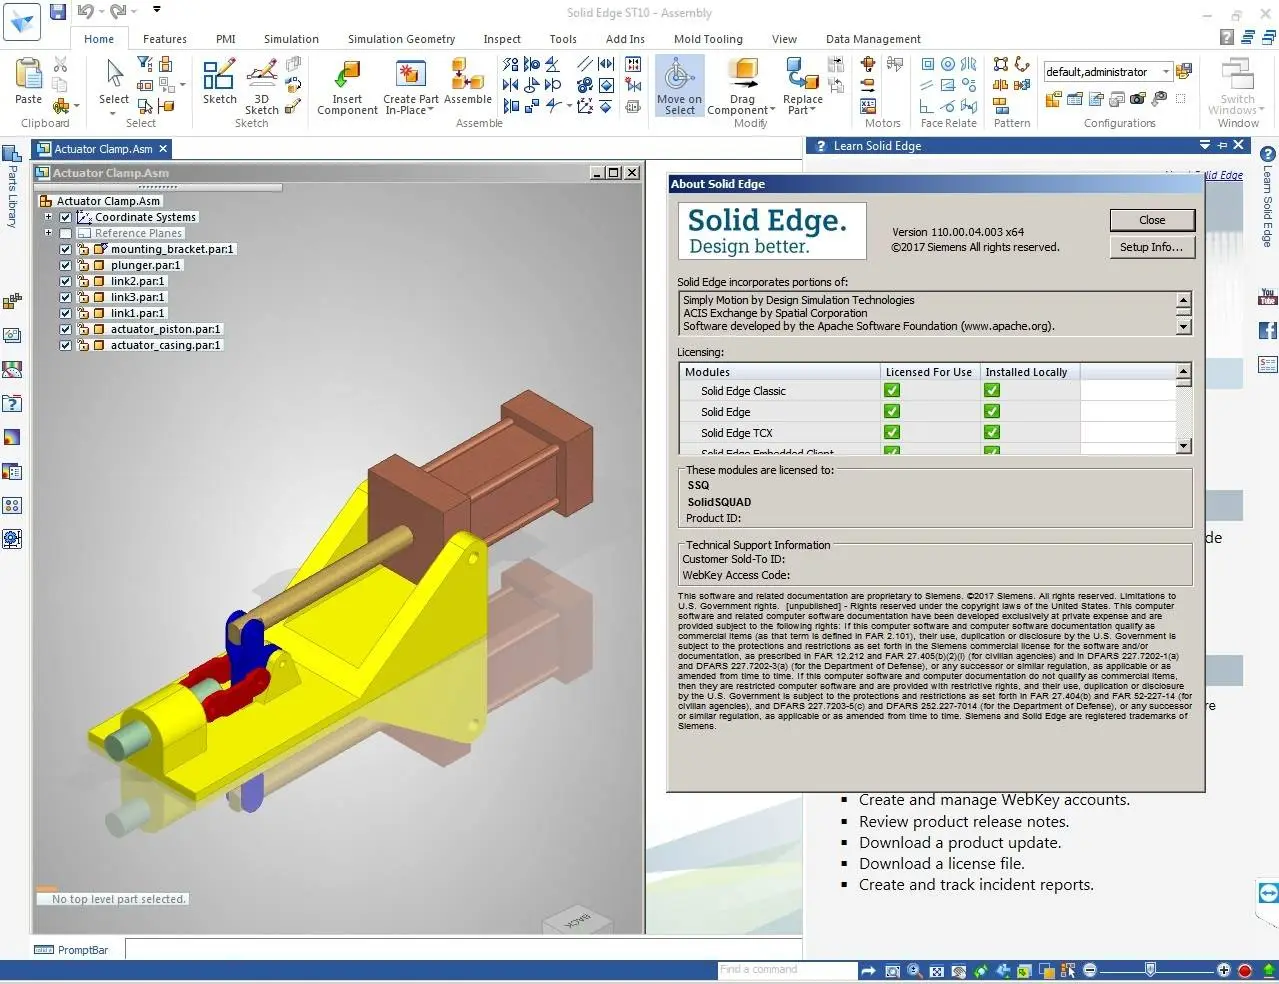Click the red record button in status bar
The width and height of the screenshot is (1279, 984).
coord(1245,970)
